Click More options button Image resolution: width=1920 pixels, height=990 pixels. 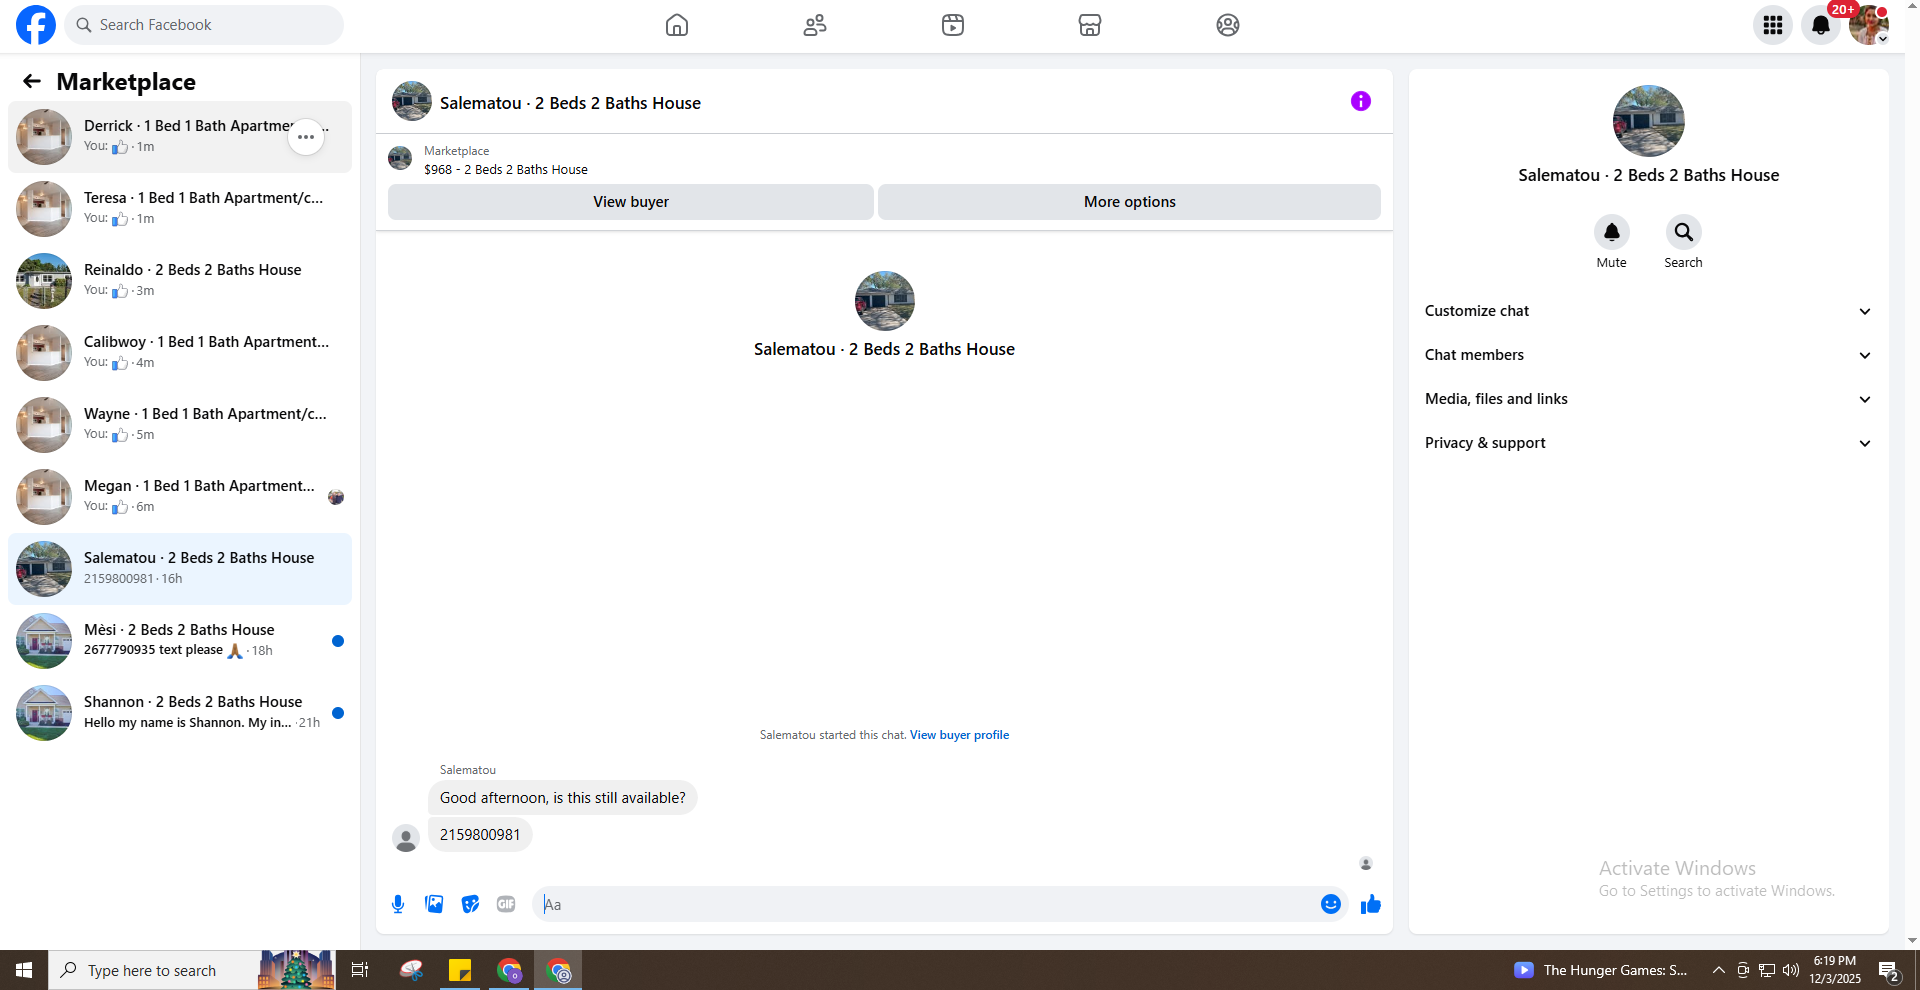(x=1130, y=202)
